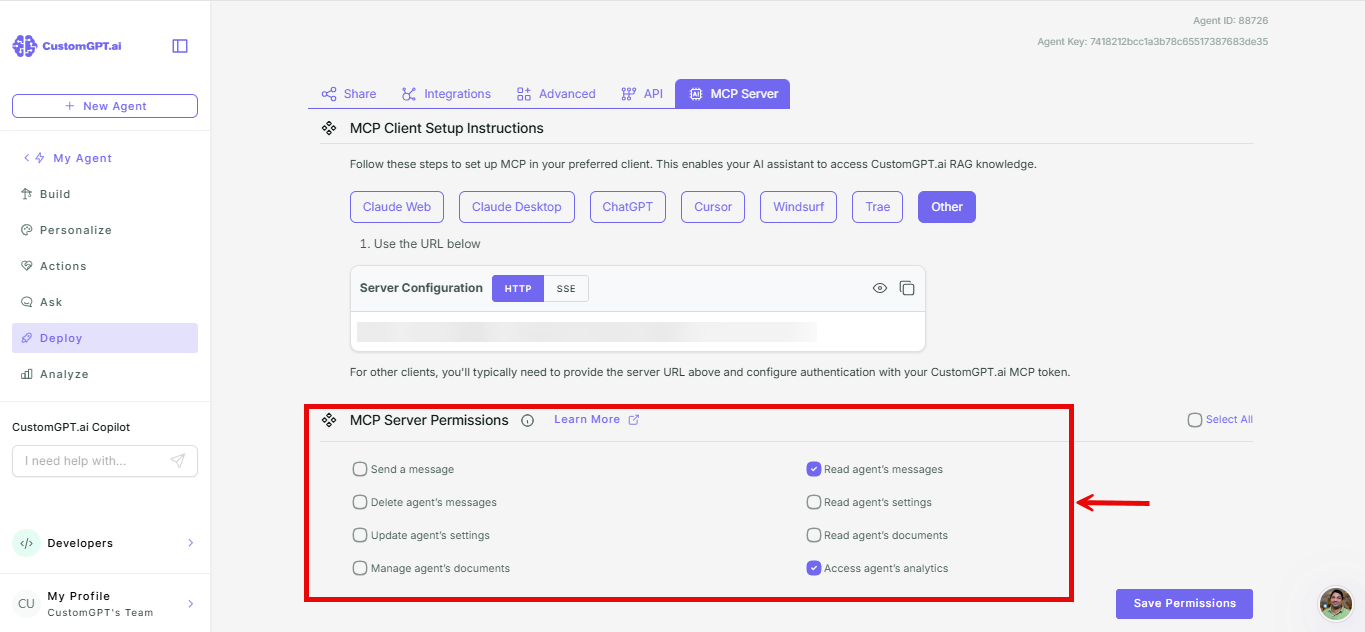Check Update agent's settings permission
The image size is (1365, 632).
(x=360, y=535)
